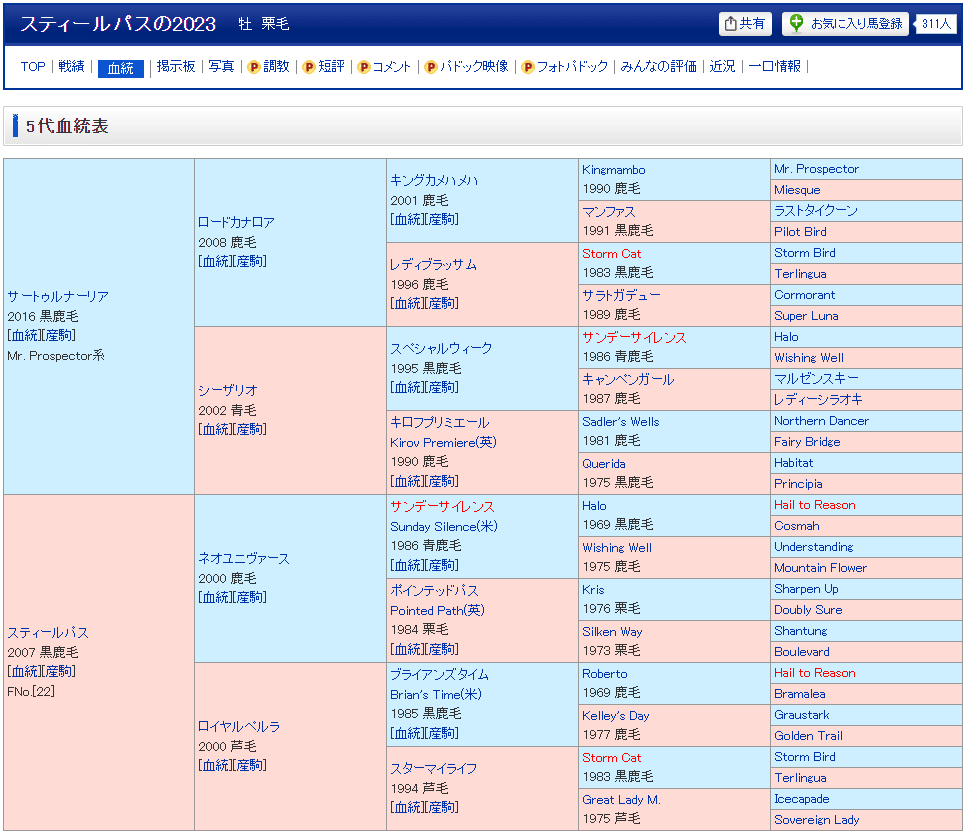Image resolution: width=964 pixels, height=833 pixels.
Task: Click the premium P icon beside パドック映像
Action: (x=431, y=67)
